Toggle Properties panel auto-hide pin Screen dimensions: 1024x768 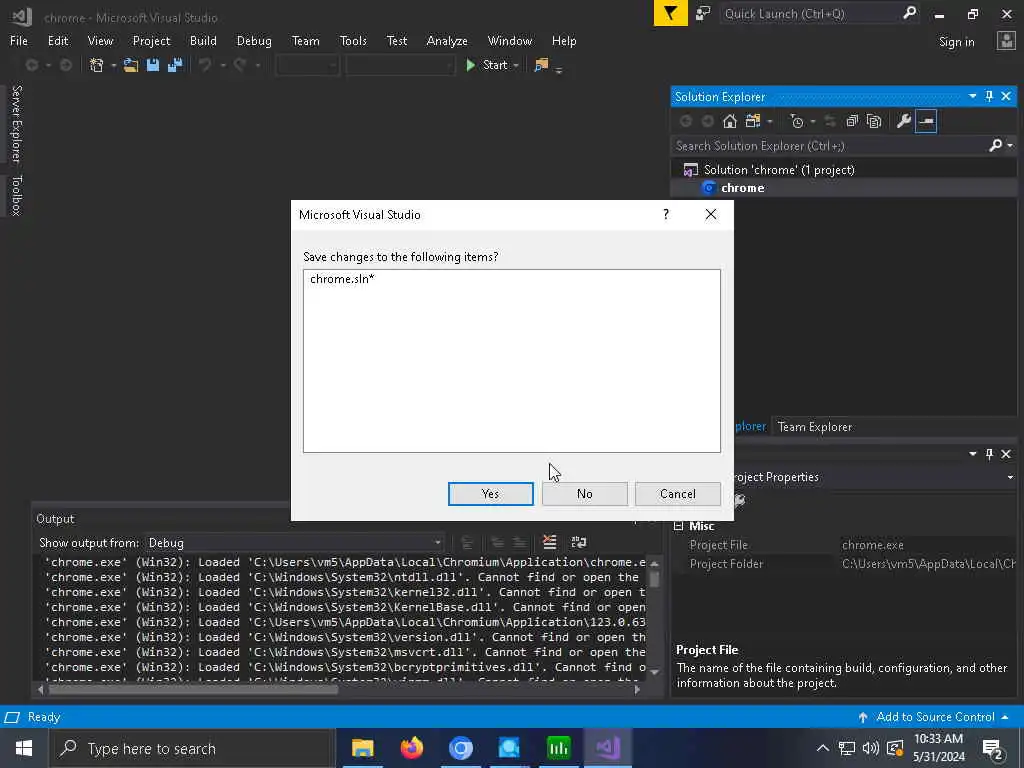pos(989,454)
